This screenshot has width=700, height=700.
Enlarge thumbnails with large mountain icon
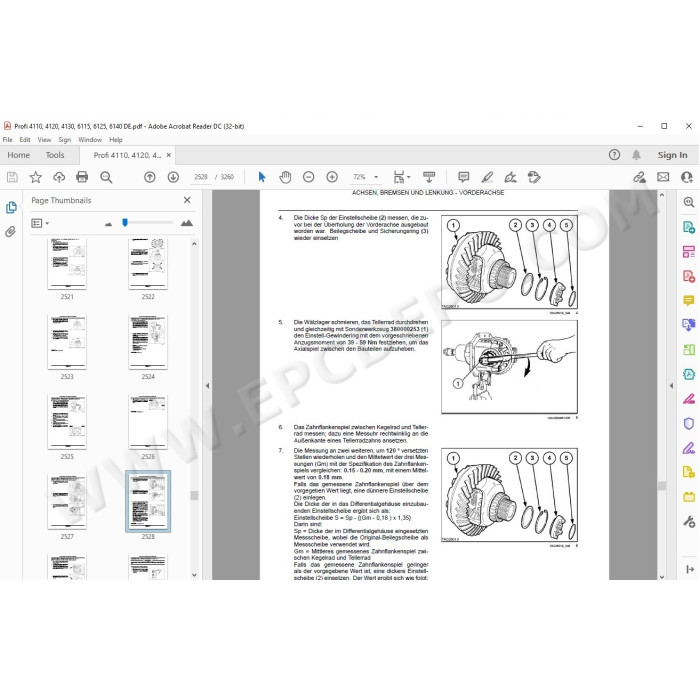pyautogui.click(x=187, y=223)
